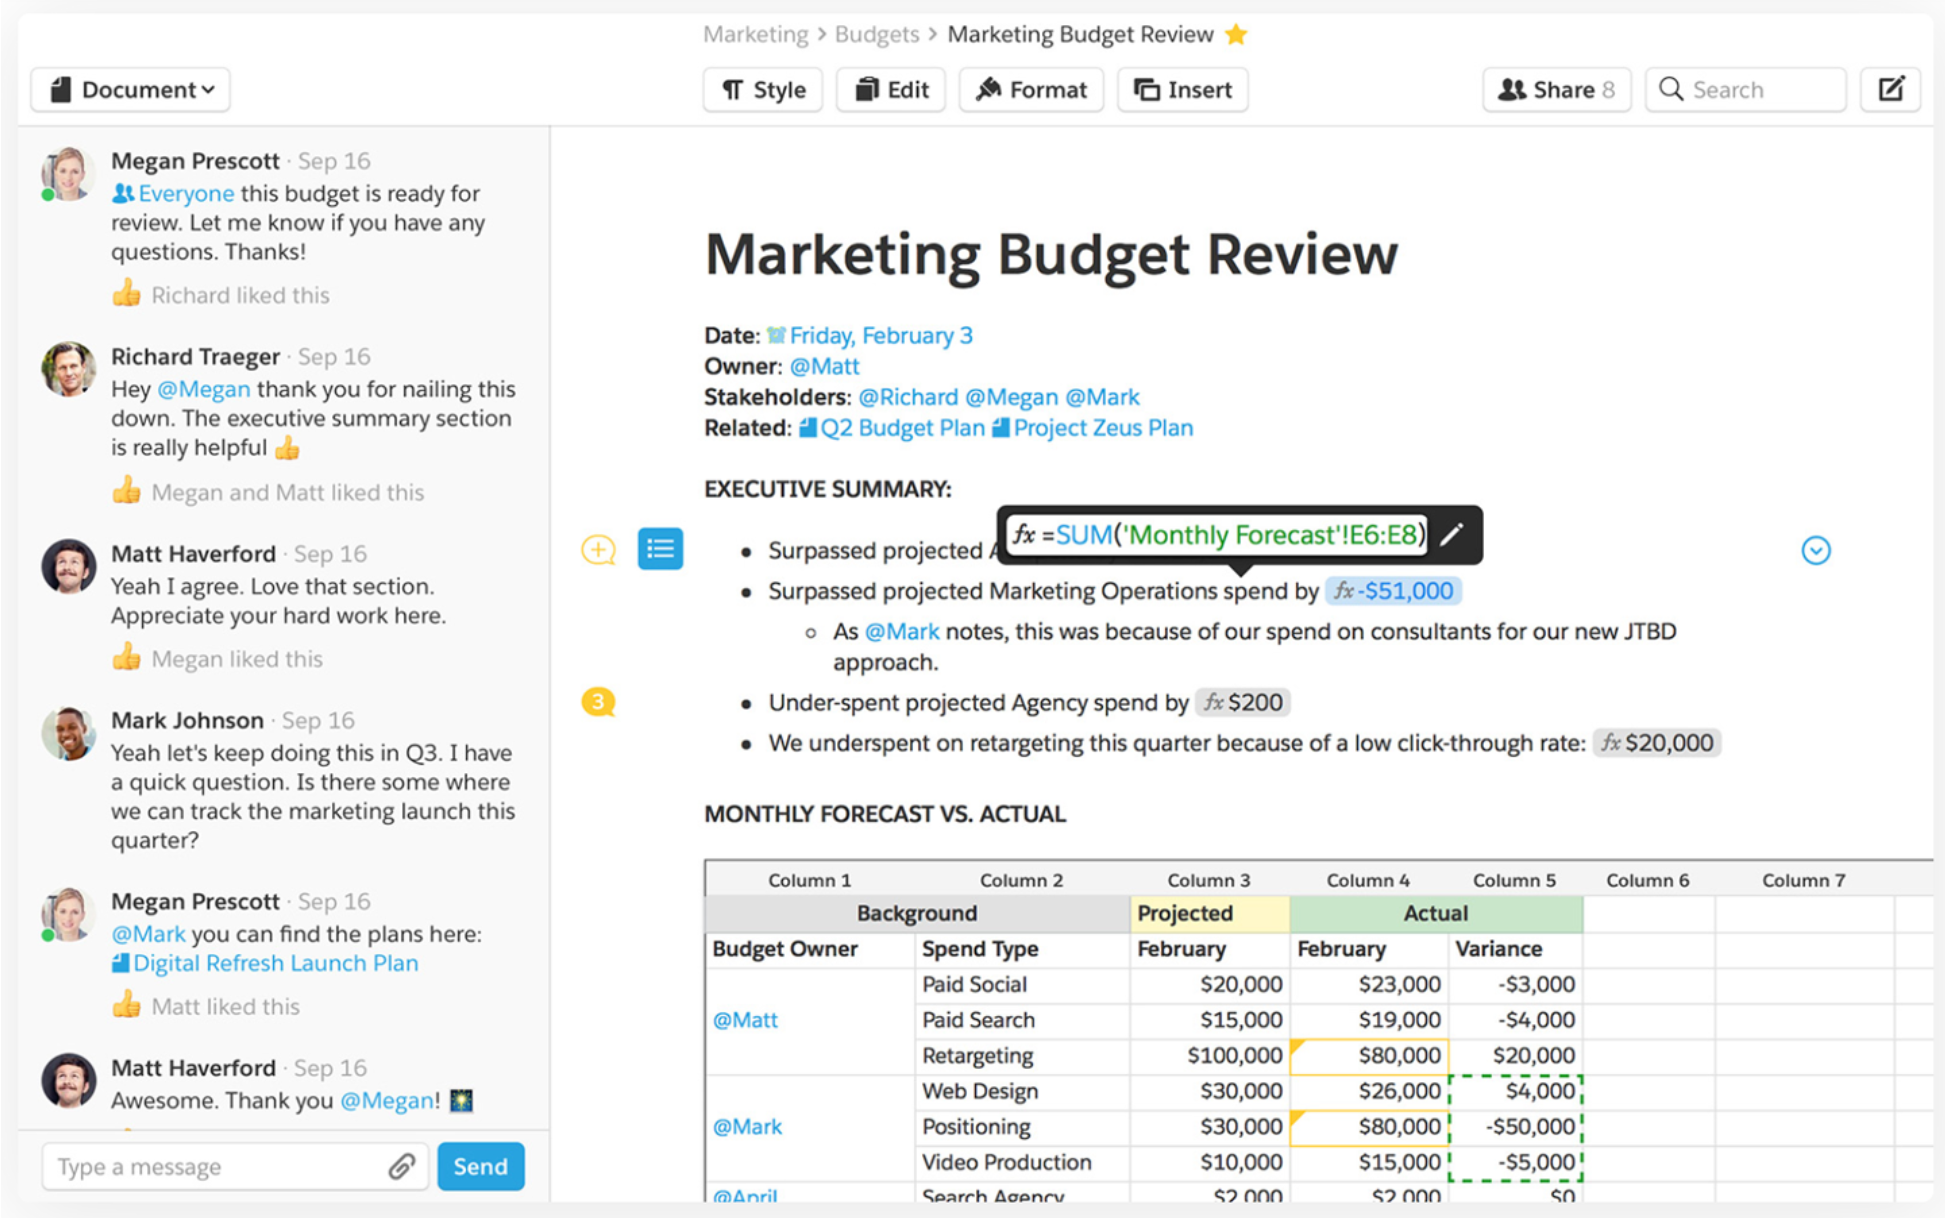Open the Document dropdown menu
This screenshot has height=1218, width=1948.
point(131,90)
